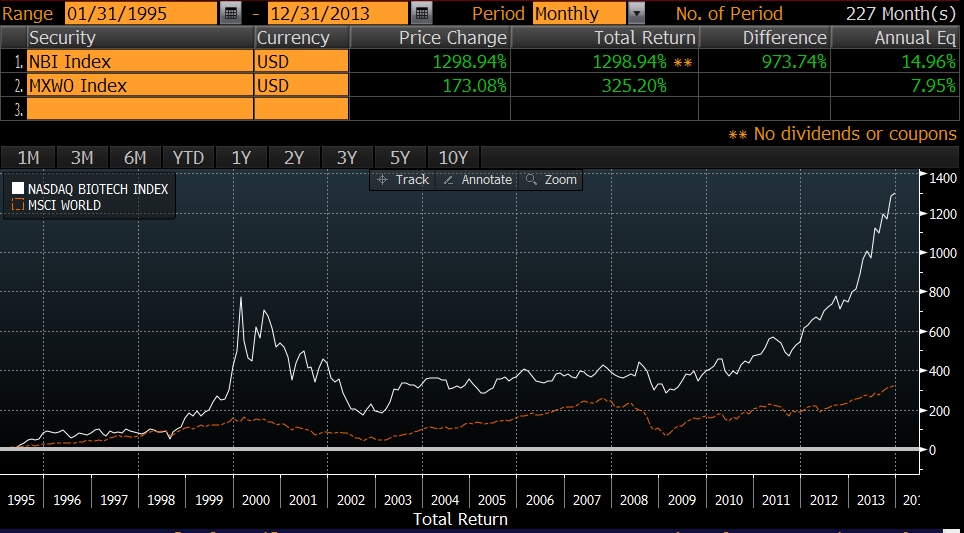Edit the start date 01/31/1995 field
Image resolution: width=964 pixels, height=533 pixels.
[141, 12]
